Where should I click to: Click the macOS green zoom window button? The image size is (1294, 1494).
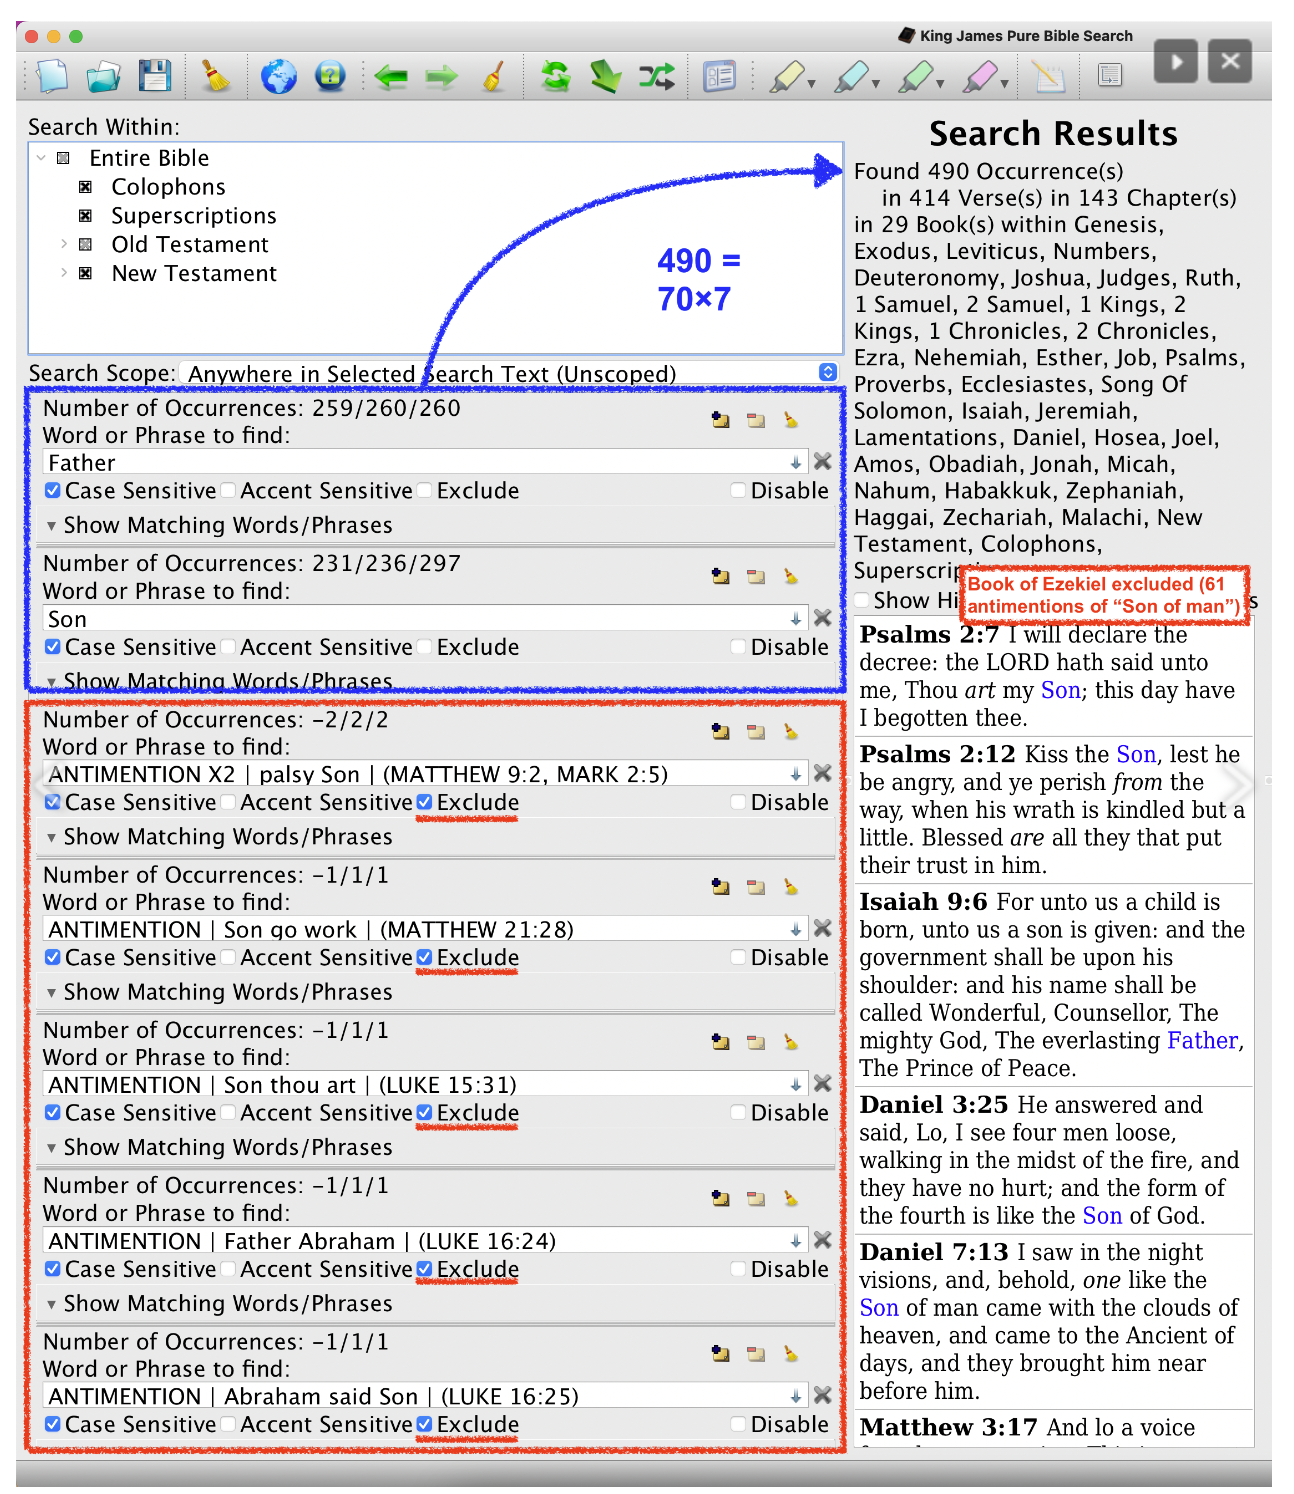[x=76, y=36]
